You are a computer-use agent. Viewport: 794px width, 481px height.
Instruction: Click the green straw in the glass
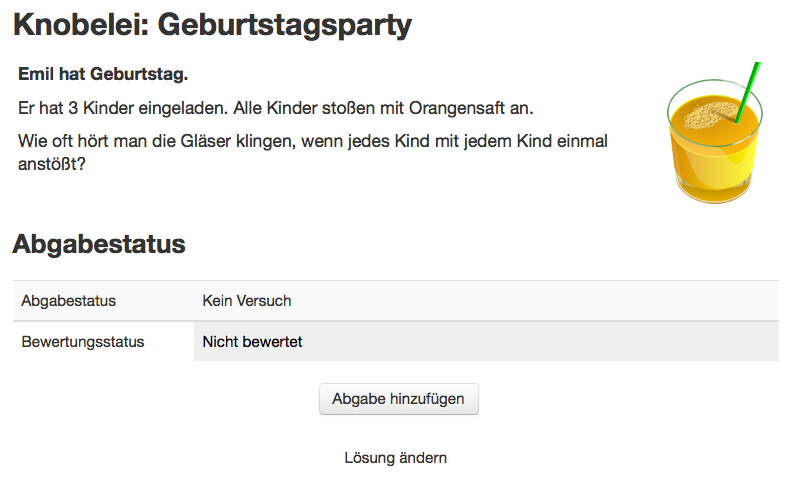click(748, 92)
